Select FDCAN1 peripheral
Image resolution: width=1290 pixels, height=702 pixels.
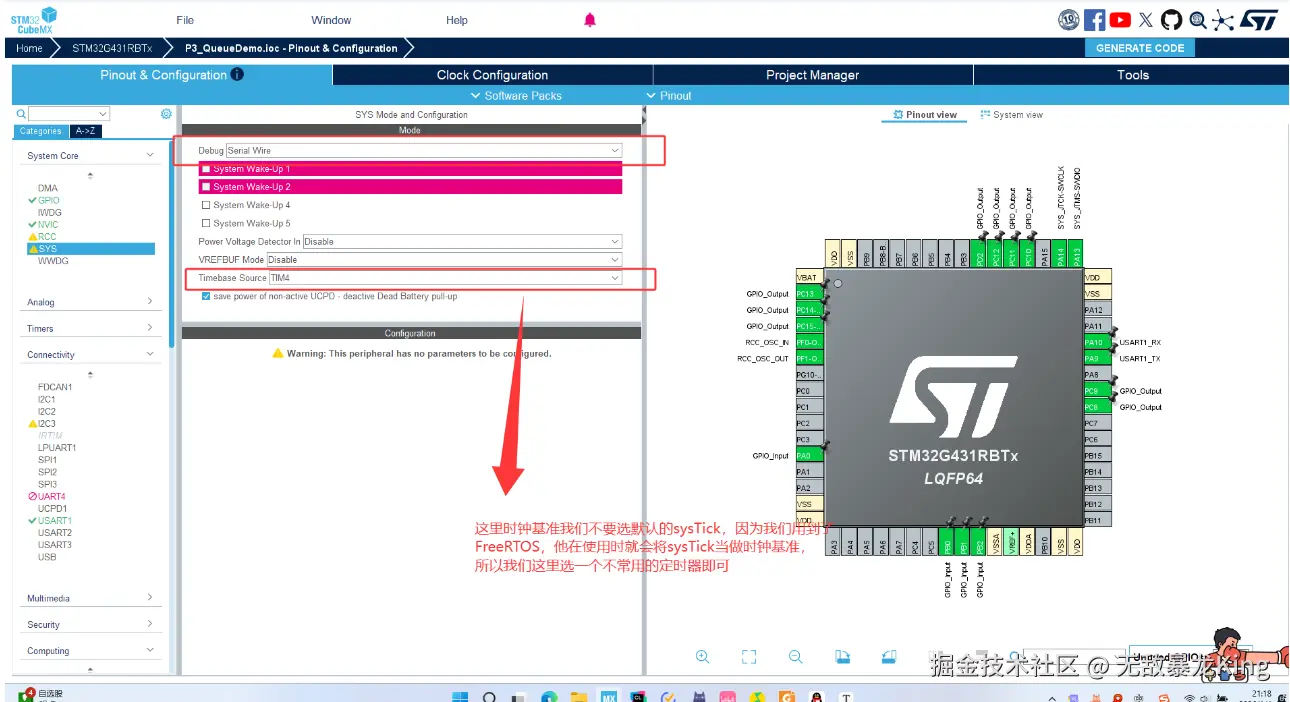(55, 387)
